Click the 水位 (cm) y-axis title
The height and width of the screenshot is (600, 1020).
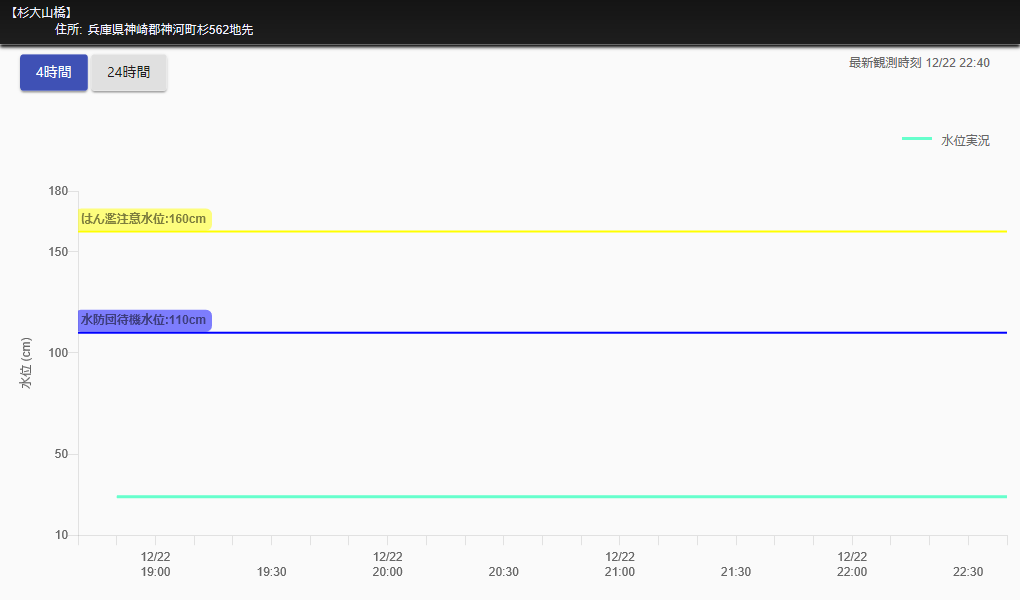(x=26, y=363)
